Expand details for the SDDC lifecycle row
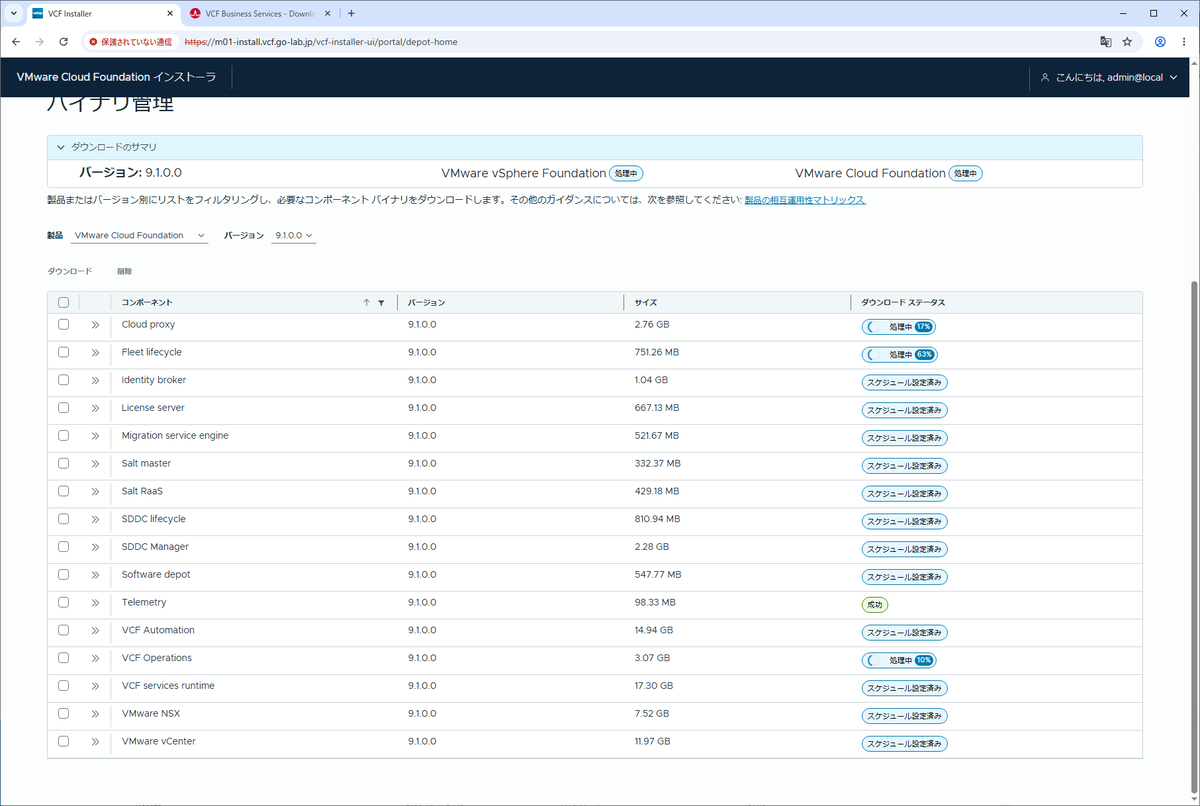This screenshot has width=1200, height=806. coord(95,519)
